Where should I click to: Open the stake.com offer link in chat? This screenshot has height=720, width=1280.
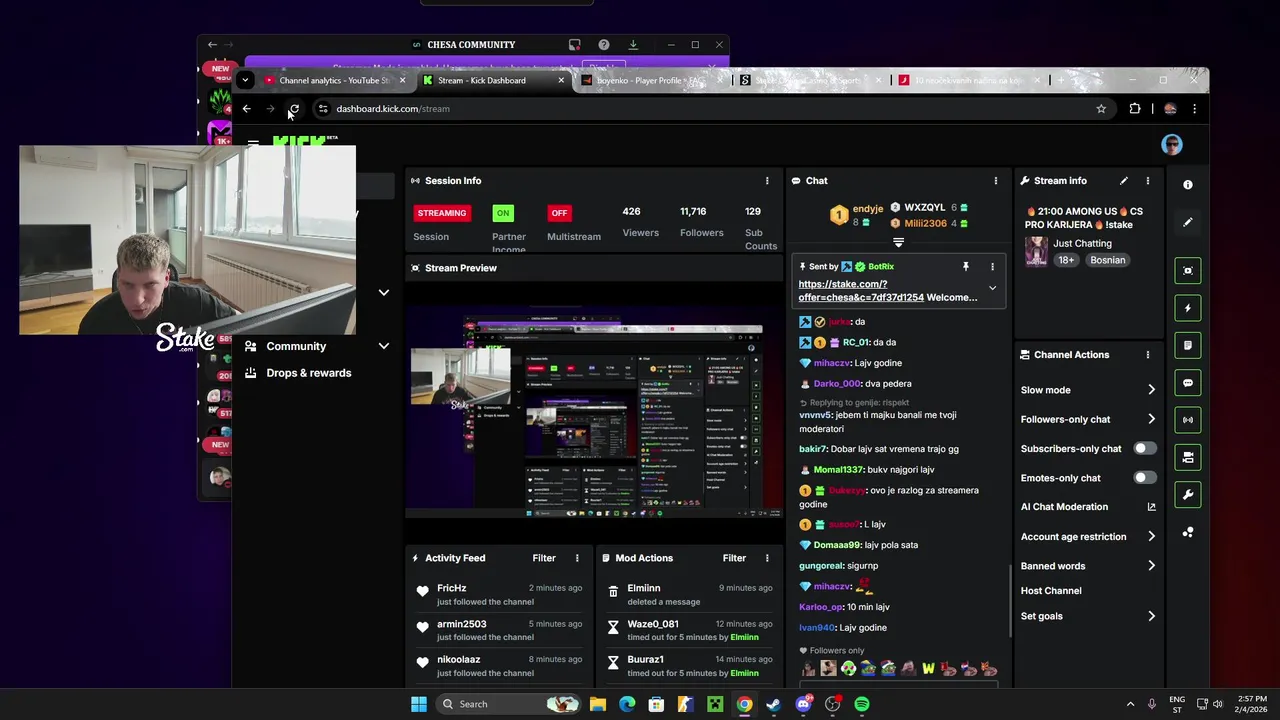(x=861, y=291)
